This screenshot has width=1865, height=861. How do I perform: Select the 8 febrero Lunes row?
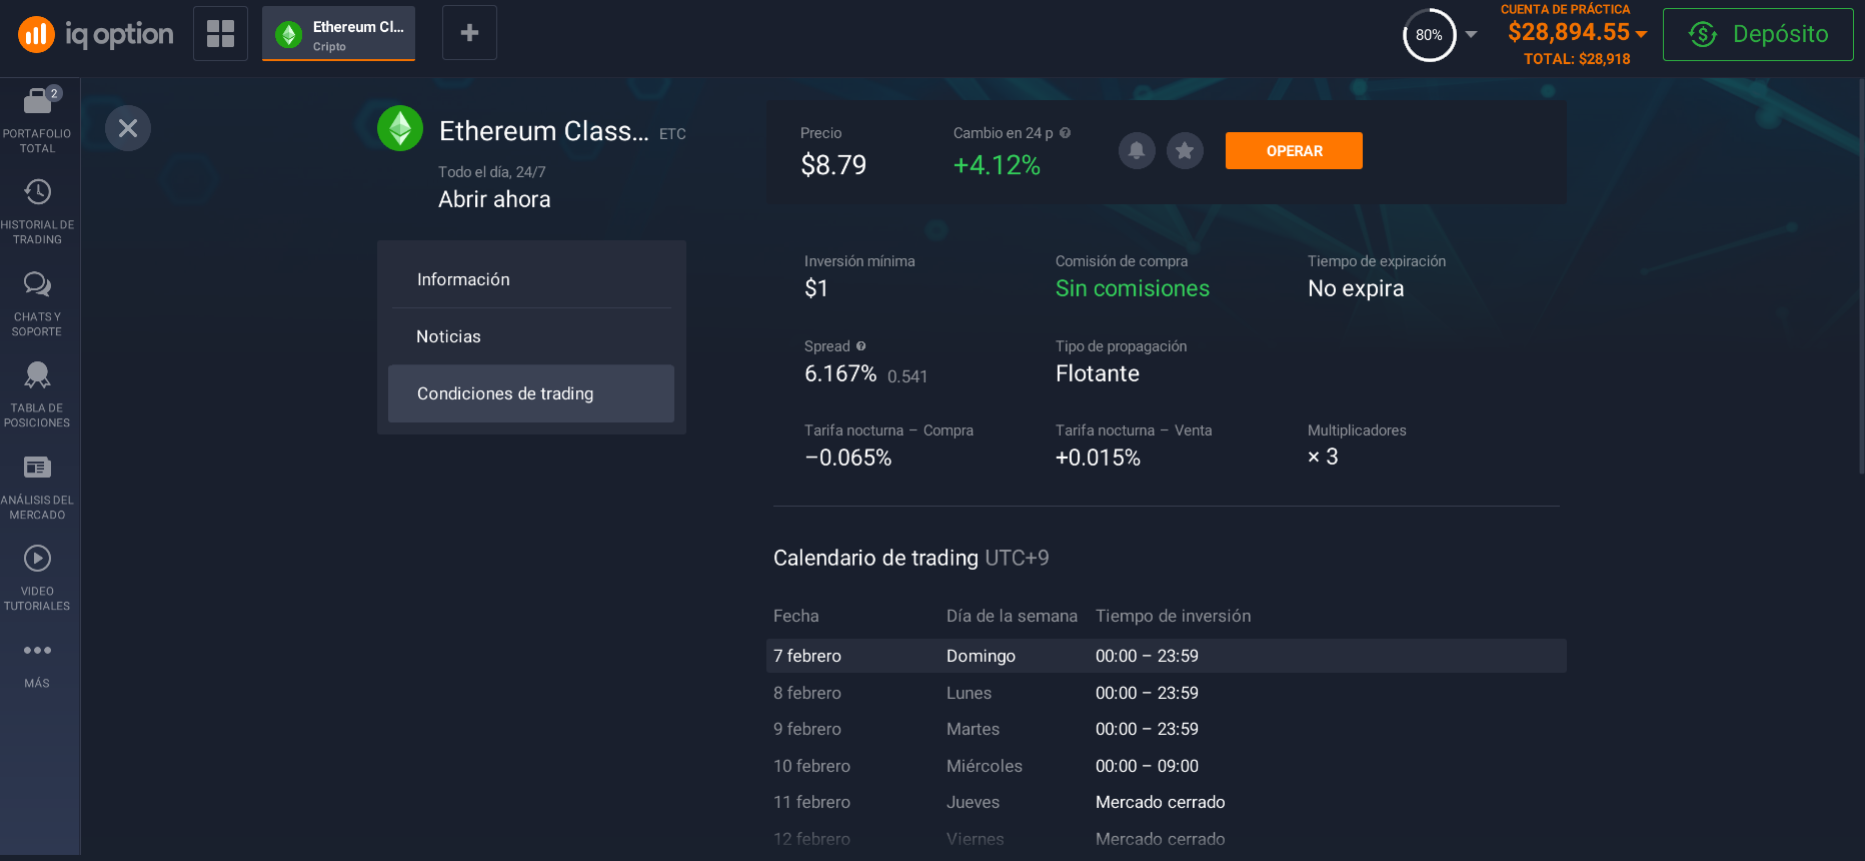tap(1166, 693)
